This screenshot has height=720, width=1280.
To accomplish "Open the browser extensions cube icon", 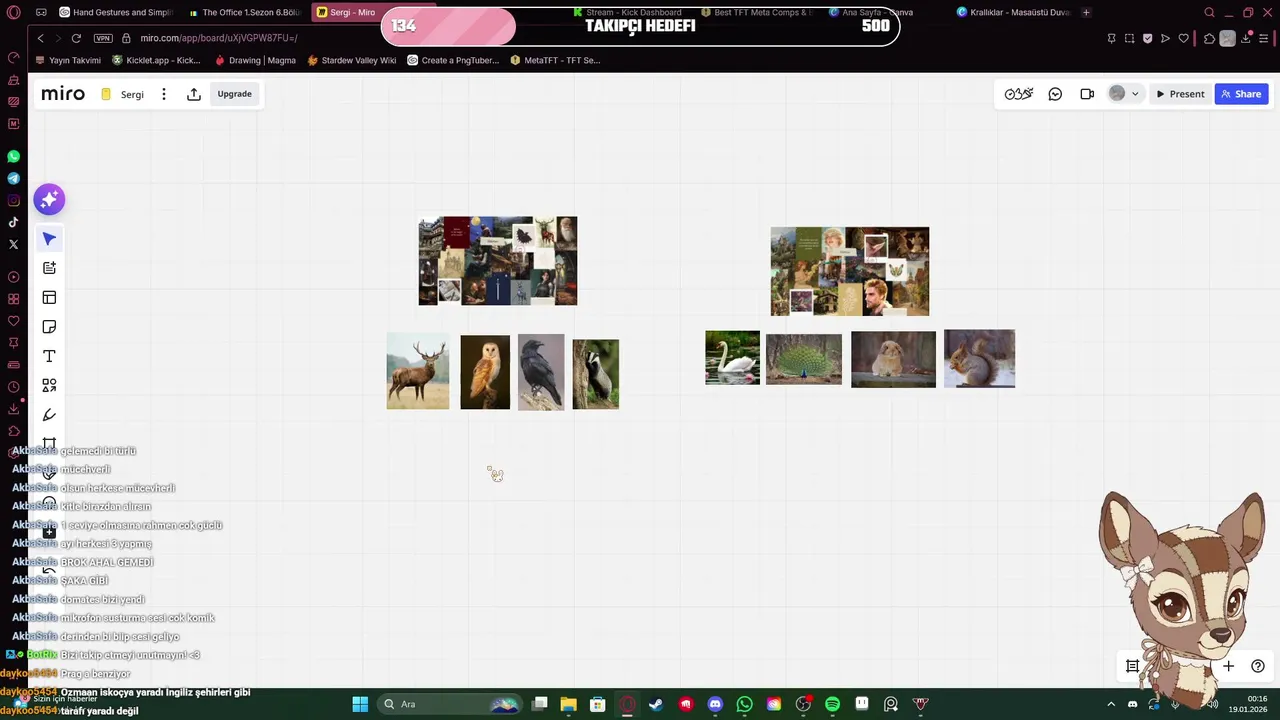I will 1209,38.
